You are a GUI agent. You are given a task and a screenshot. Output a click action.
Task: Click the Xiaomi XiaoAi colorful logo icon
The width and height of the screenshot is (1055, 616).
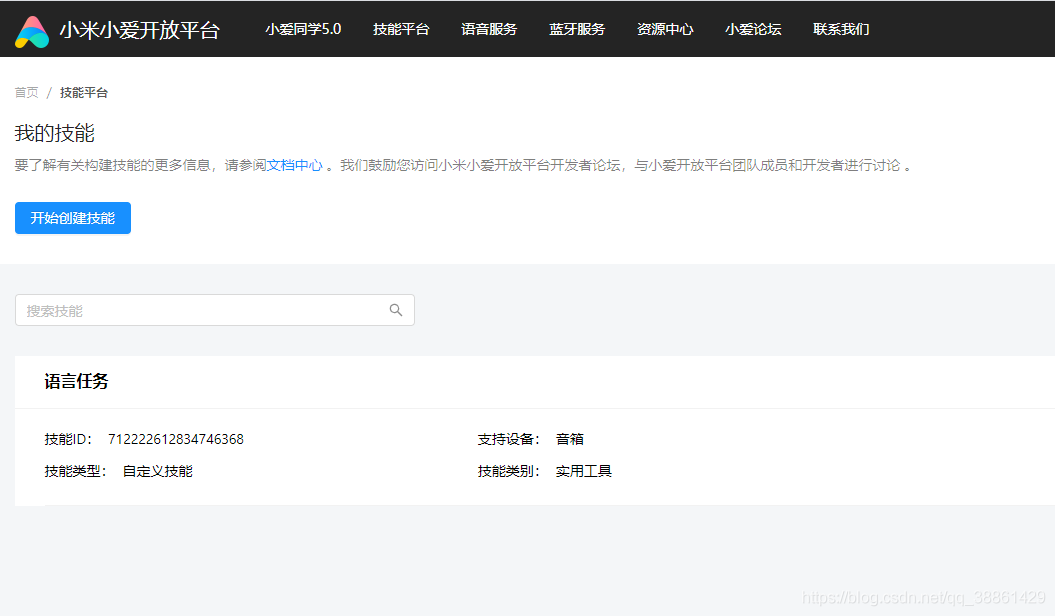click(32, 32)
